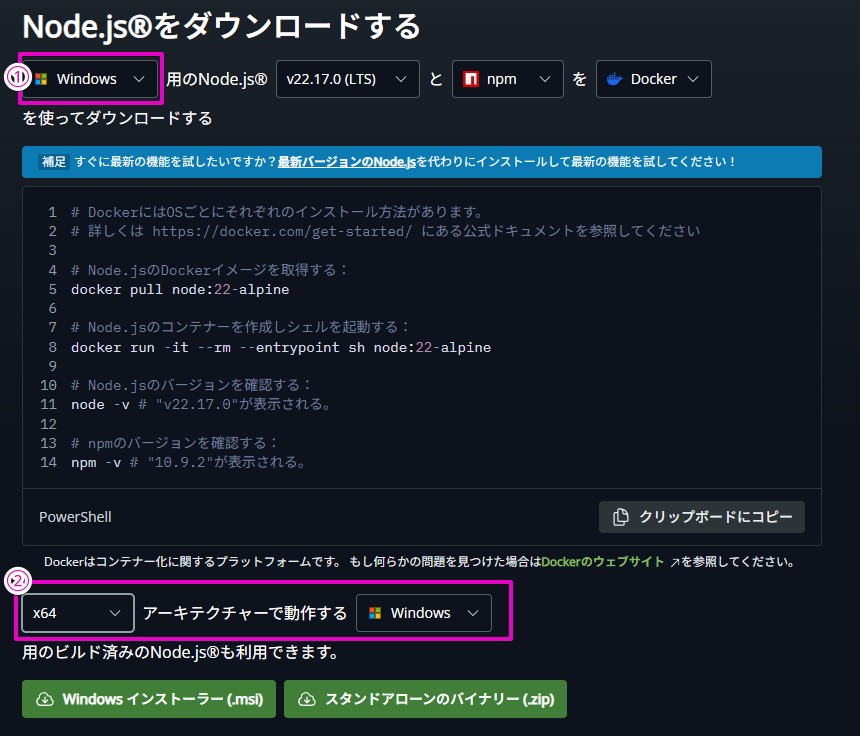Click the Node.js®をダウンロードする heading

[x=221, y=26]
